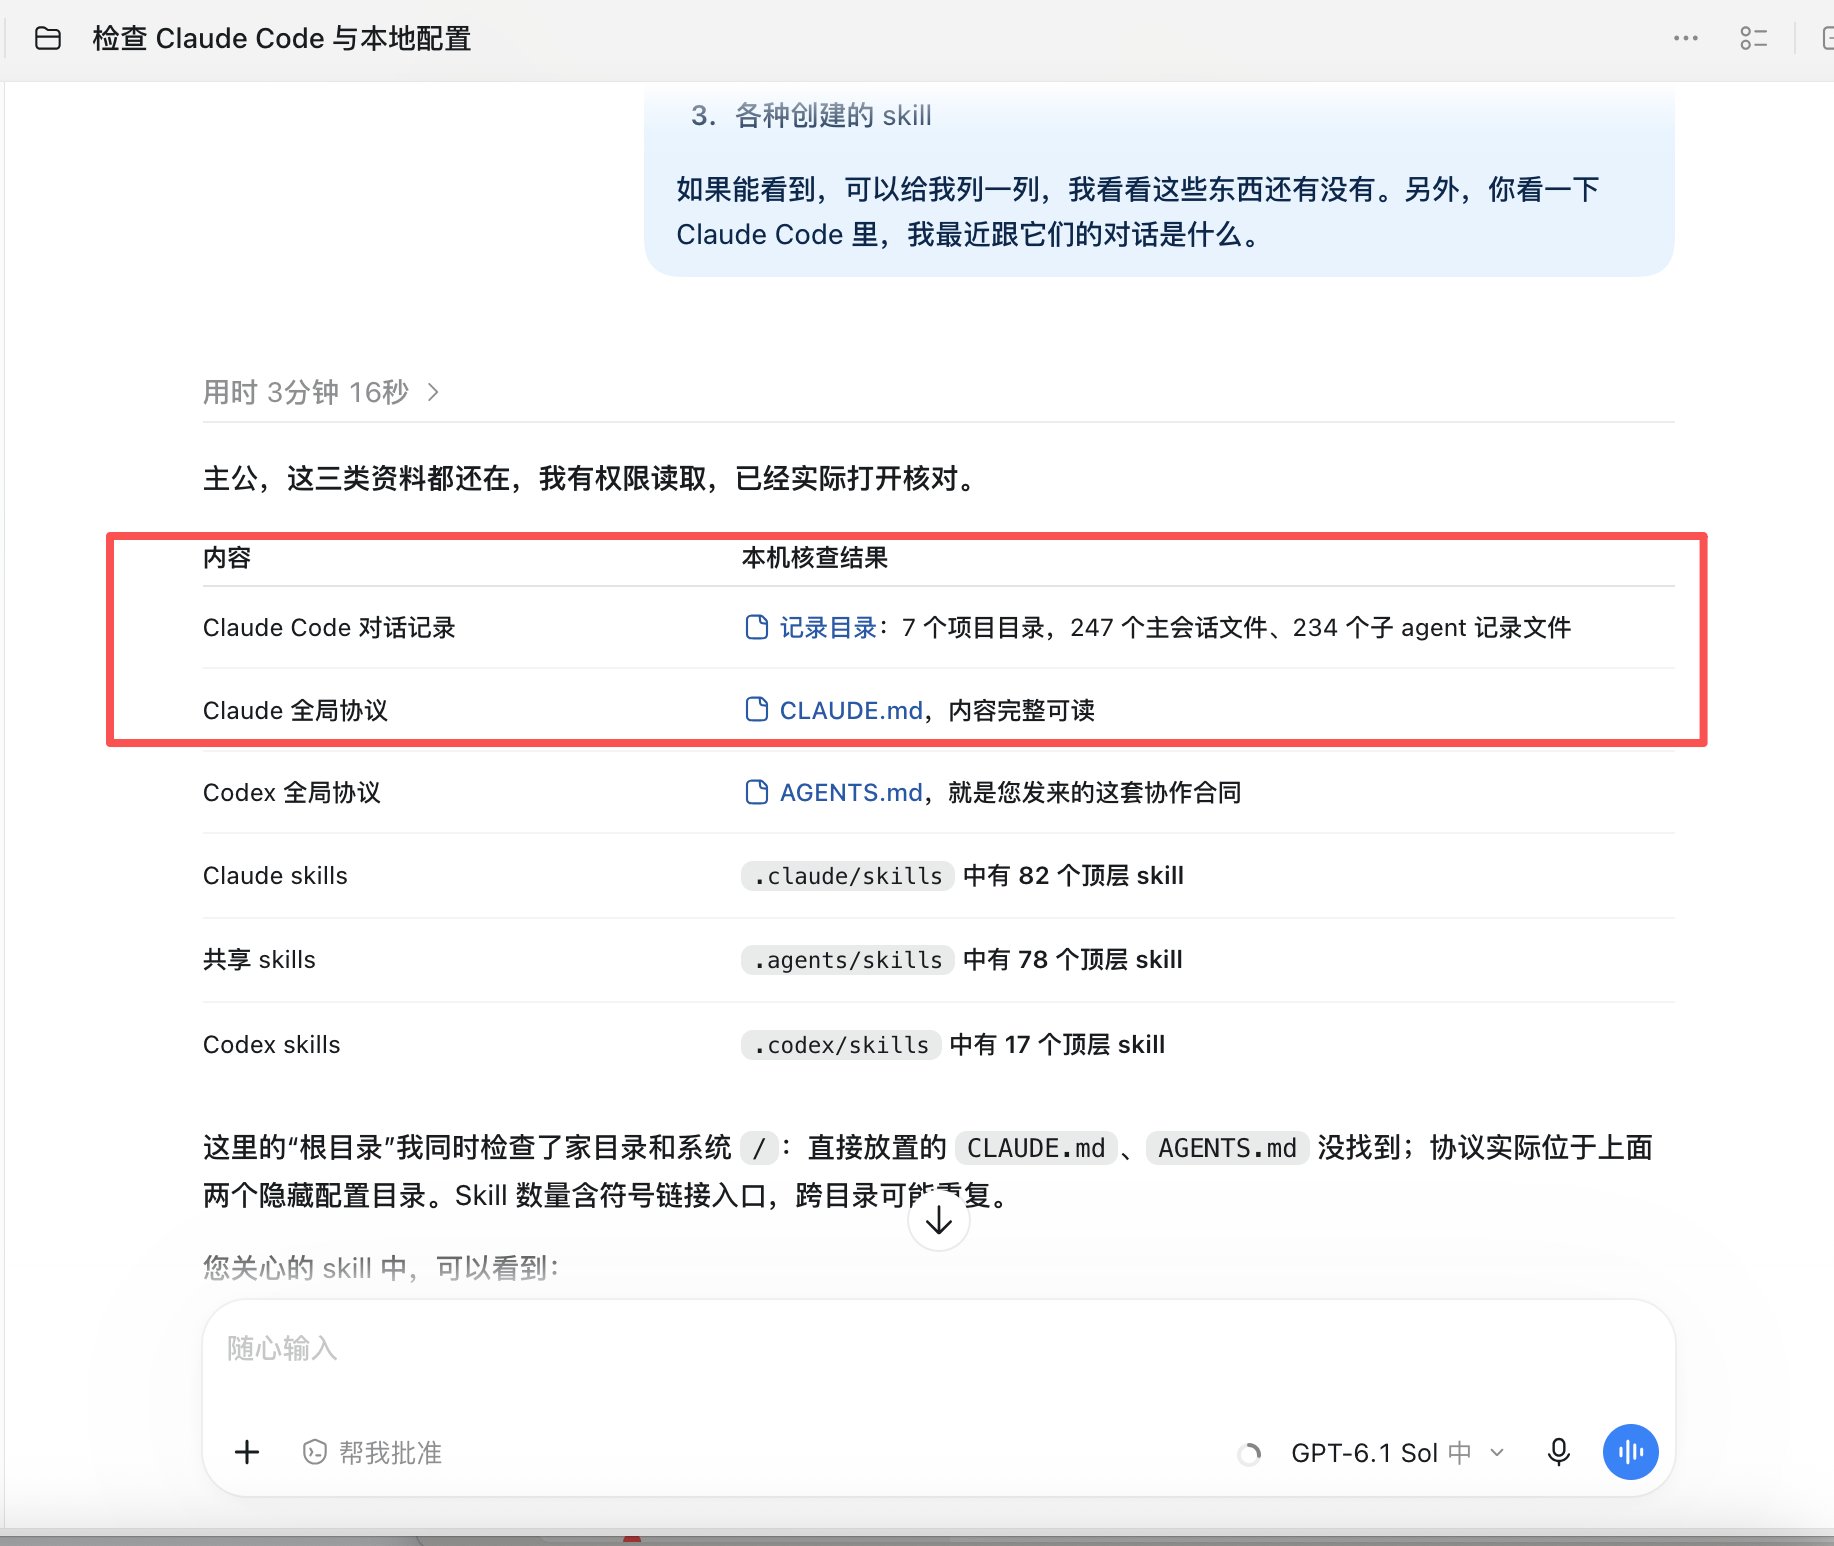Click the Claude Code 对话记录 cell
Image resolution: width=1834 pixels, height=1546 pixels.
click(329, 627)
